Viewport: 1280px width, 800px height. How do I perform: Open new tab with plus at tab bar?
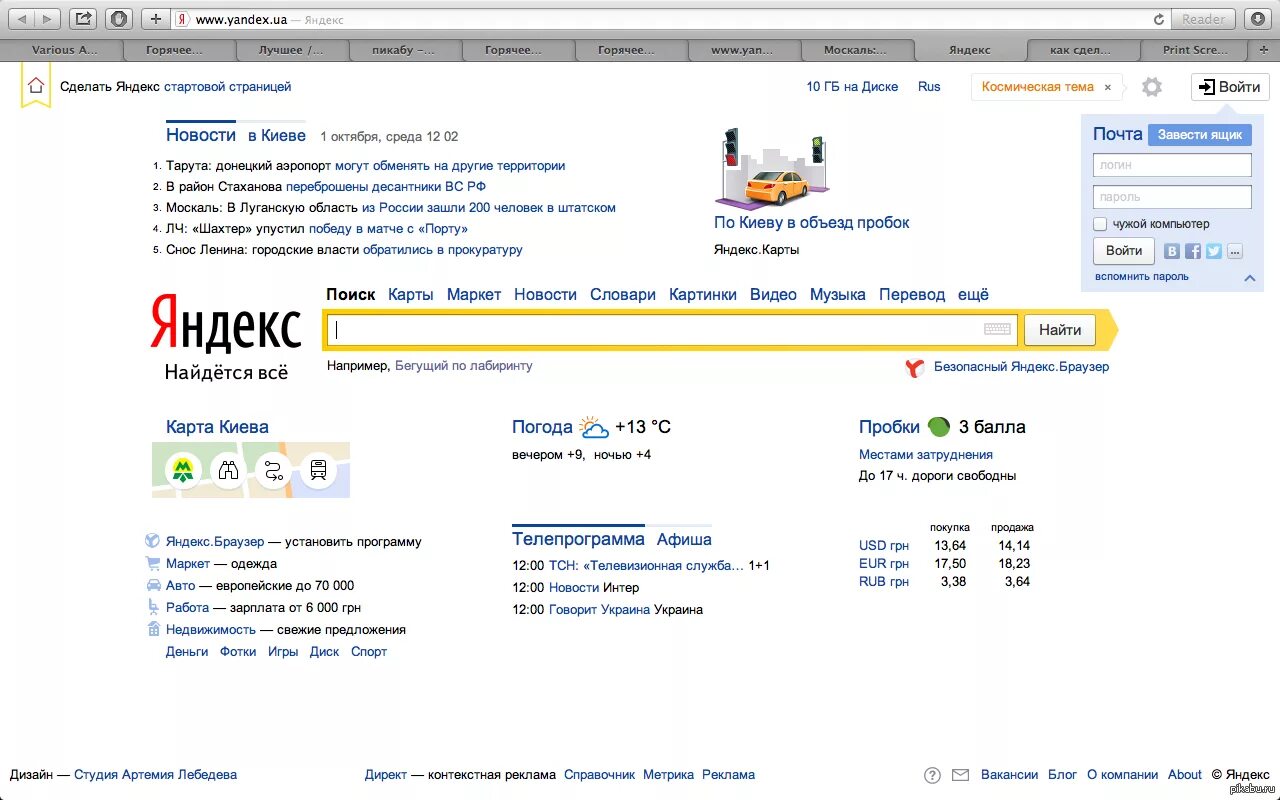click(x=1264, y=49)
